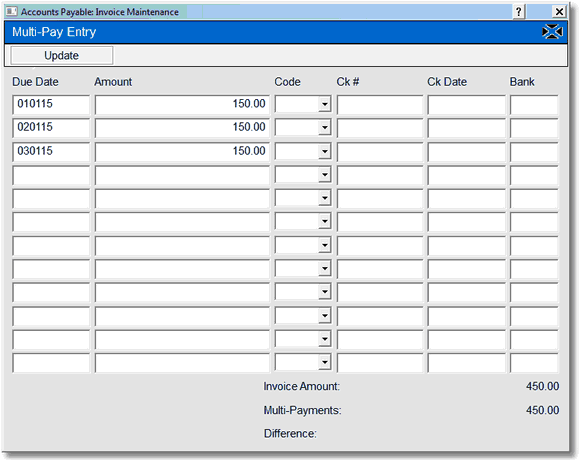Select the Due Date field showing 020115
The height and width of the screenshot is (463, 581).
click(x=51, y=128)
